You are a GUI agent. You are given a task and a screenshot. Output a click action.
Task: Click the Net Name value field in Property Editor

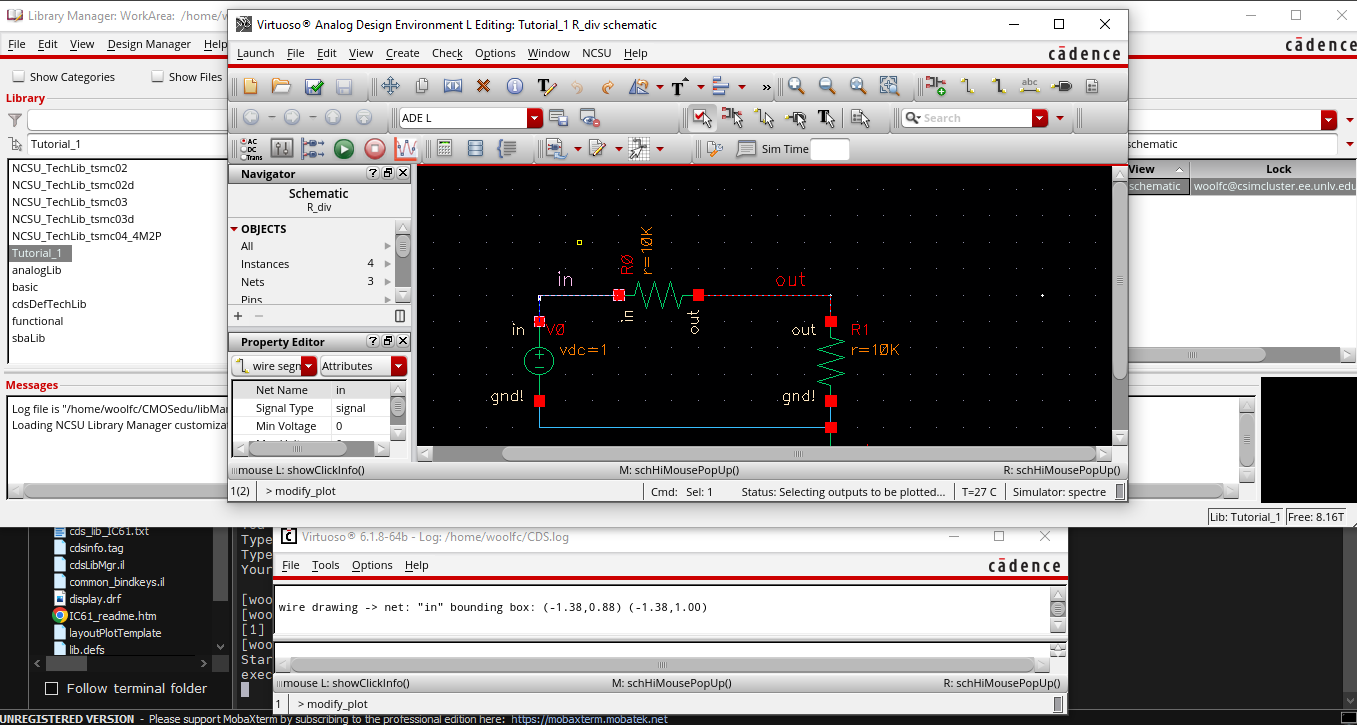coord(361,390)
